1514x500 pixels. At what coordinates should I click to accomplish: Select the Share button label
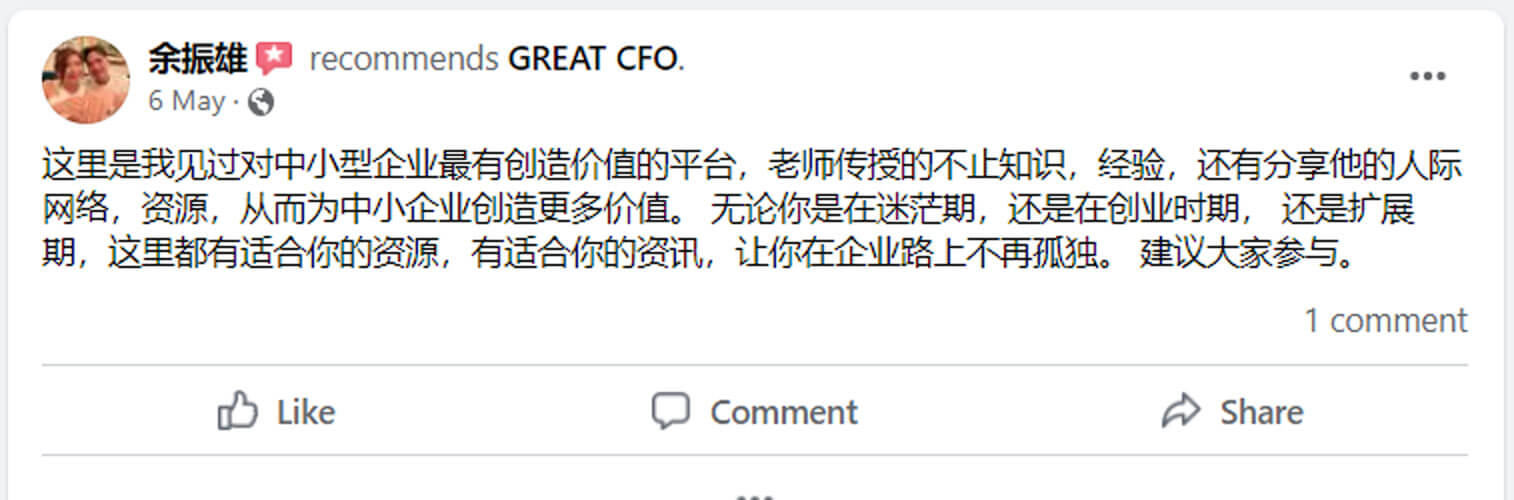[1261, 412]
